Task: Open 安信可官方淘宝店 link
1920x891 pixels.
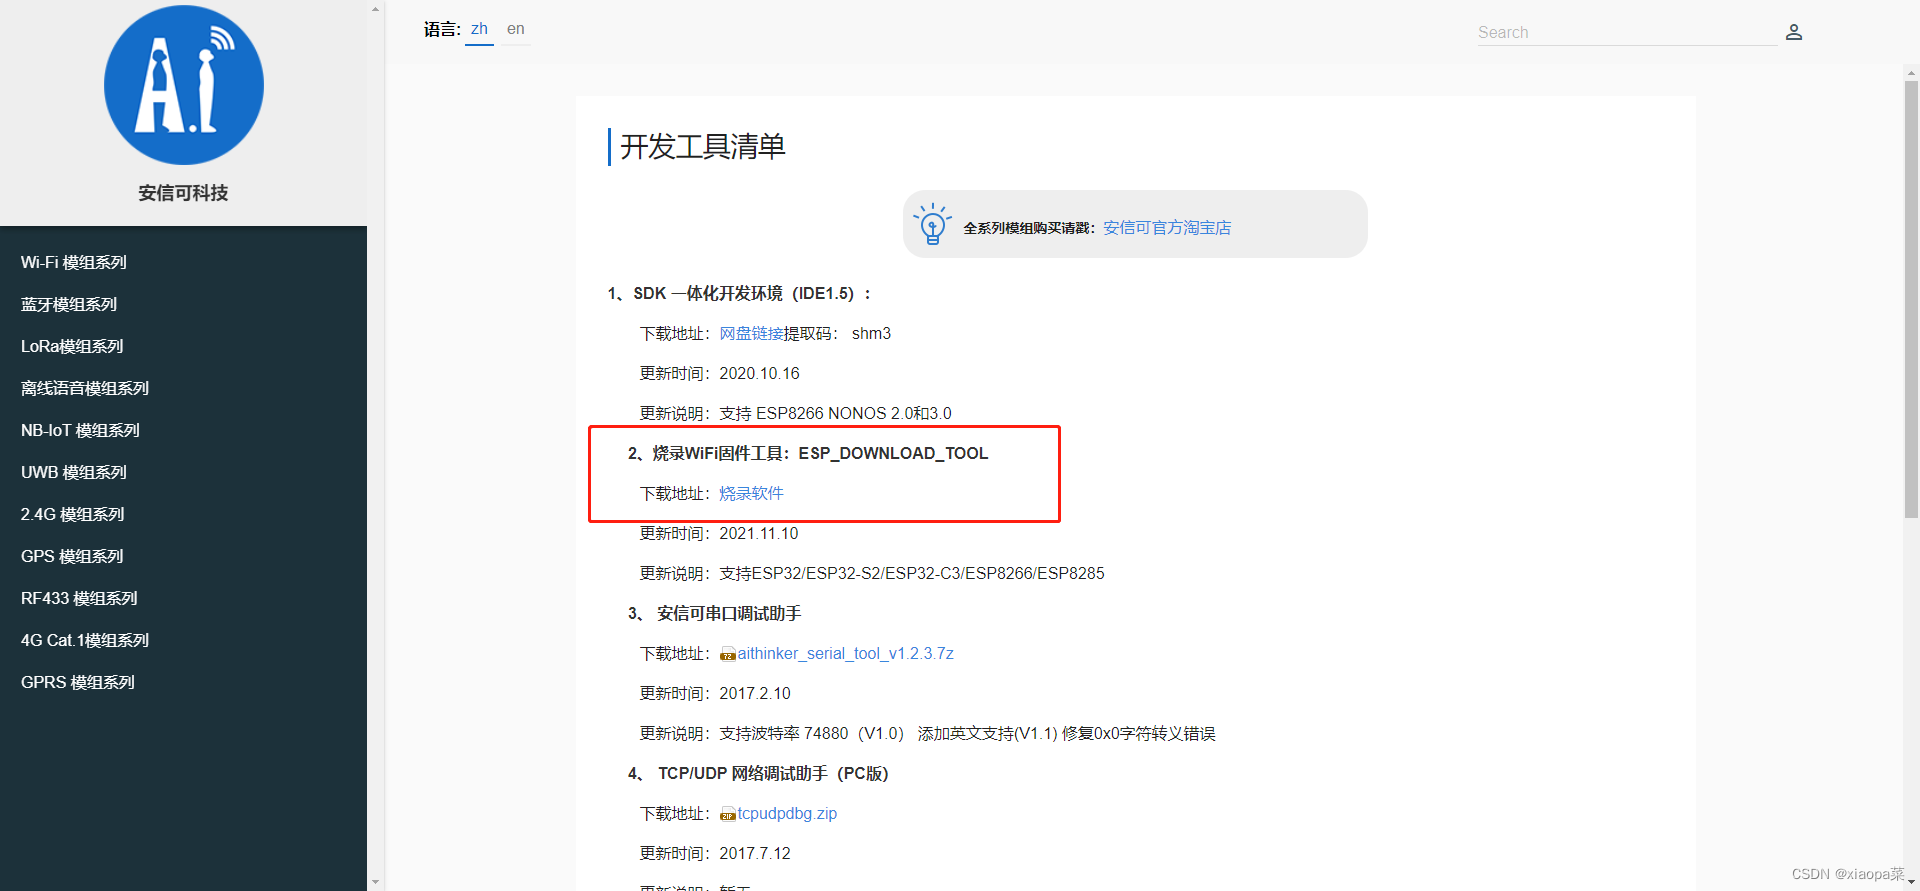Action: click(1167, 228)
